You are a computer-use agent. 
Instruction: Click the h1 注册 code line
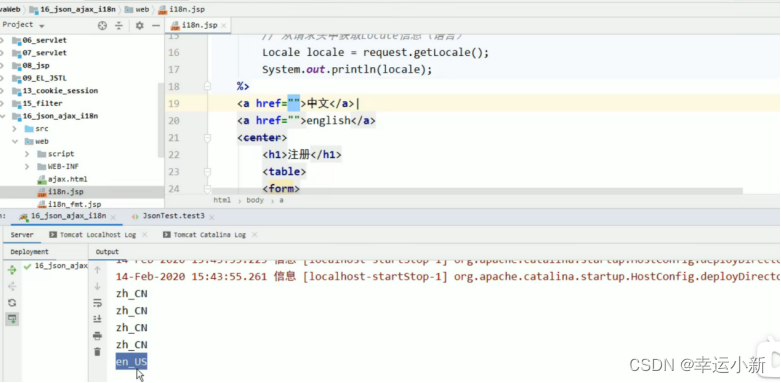click(x=302, y=155)
